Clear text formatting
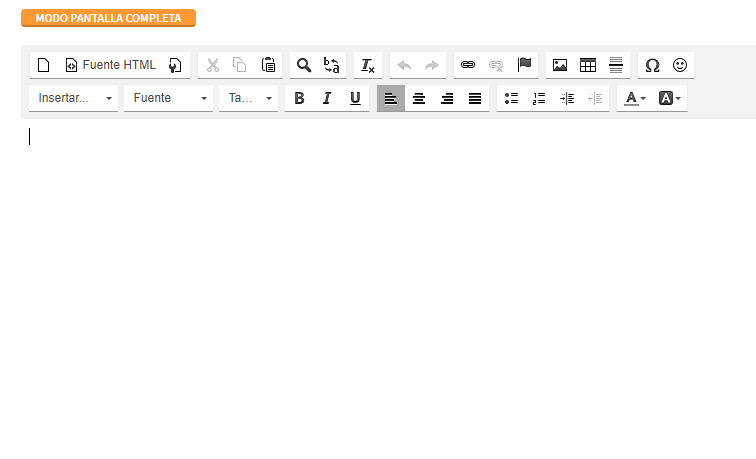The height and width of the screenshot is (459, 756). (368, 65)
